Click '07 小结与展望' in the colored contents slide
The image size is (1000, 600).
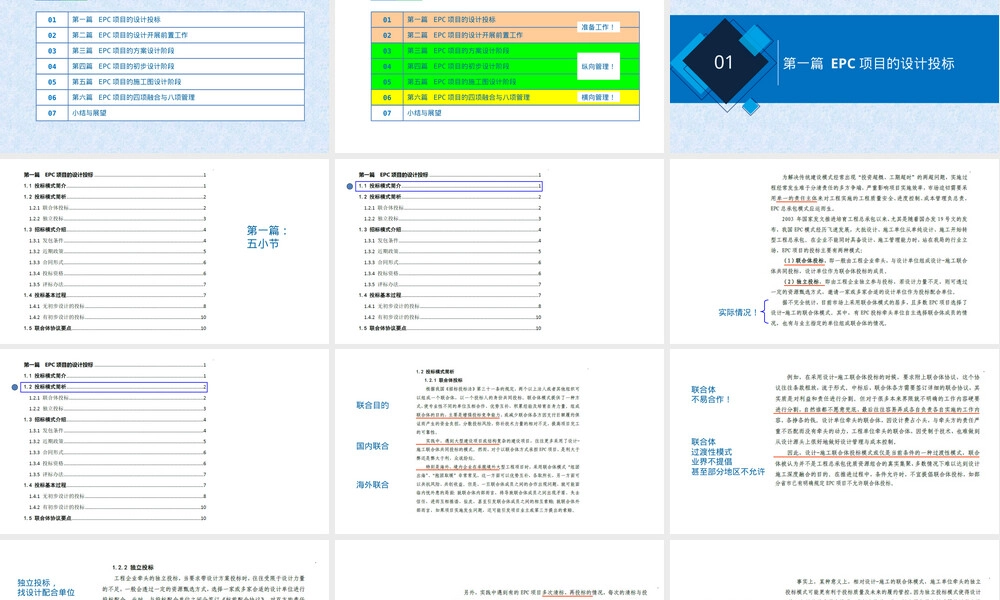[x=505, y=113]
